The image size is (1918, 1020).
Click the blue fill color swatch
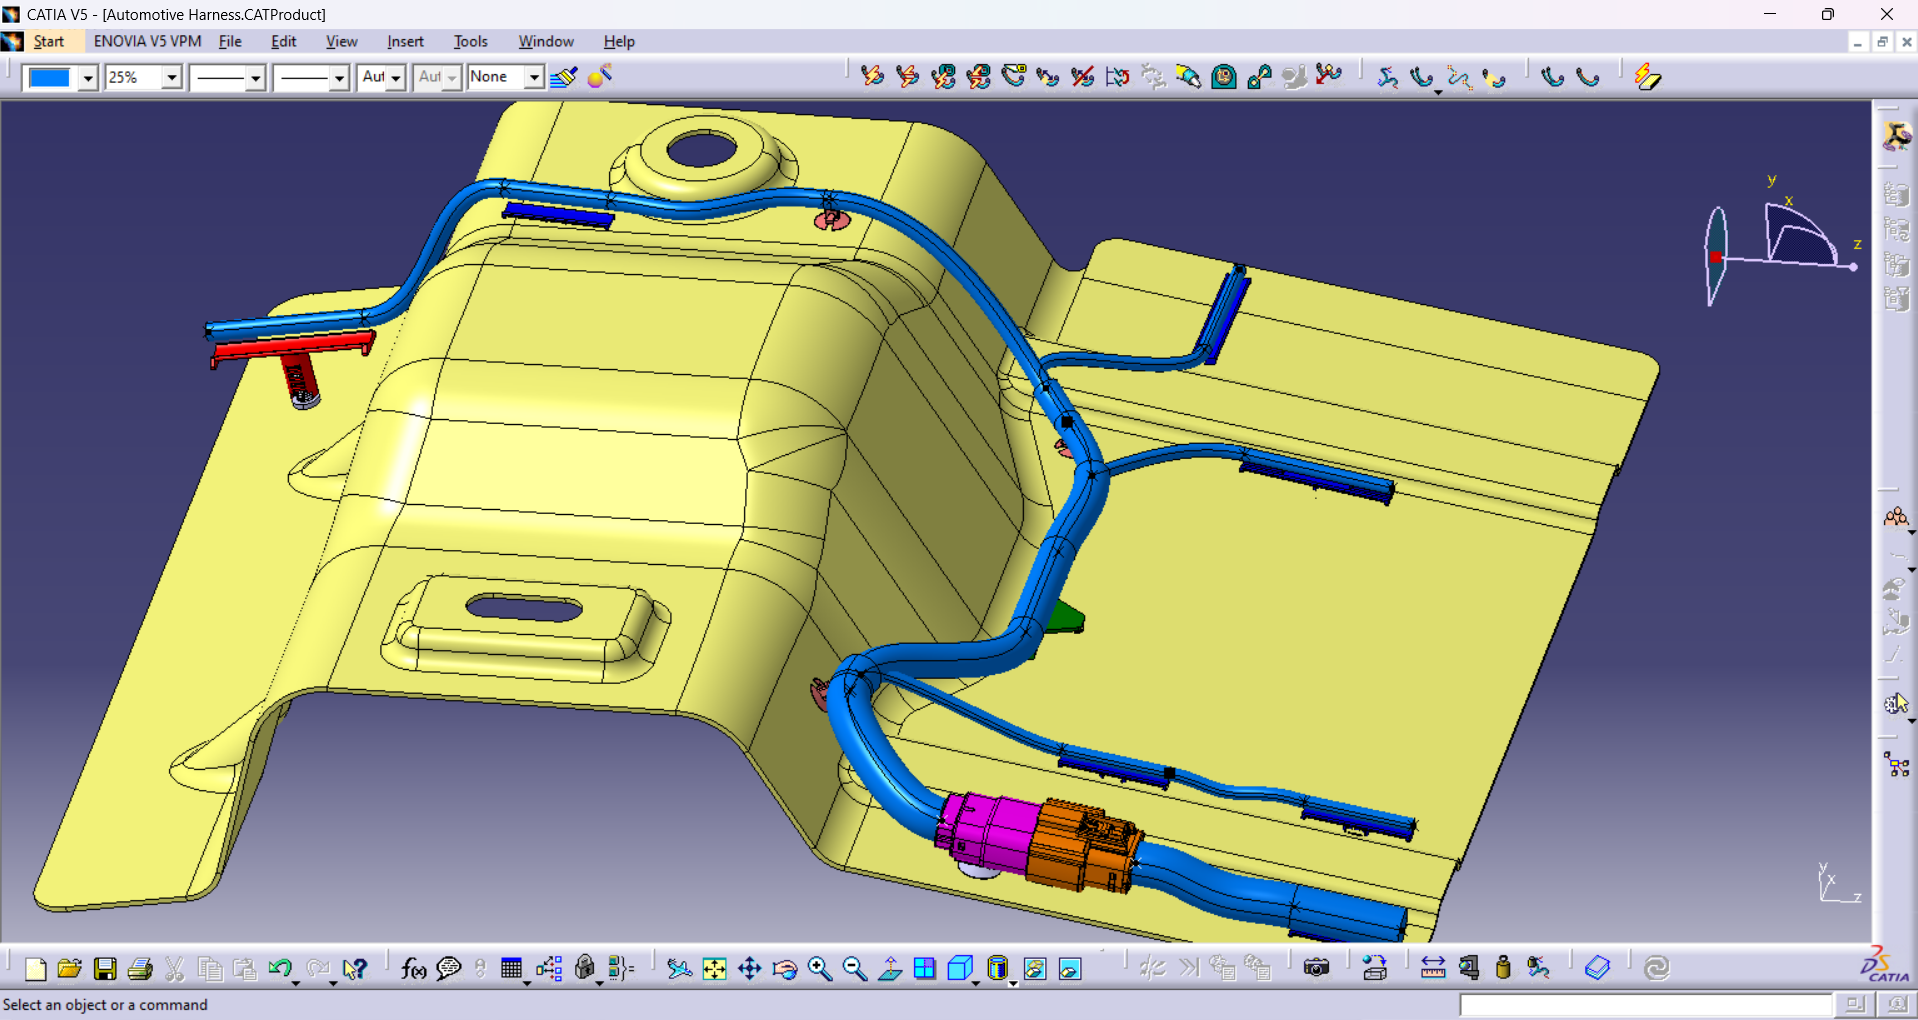click(x=50, y=77)
